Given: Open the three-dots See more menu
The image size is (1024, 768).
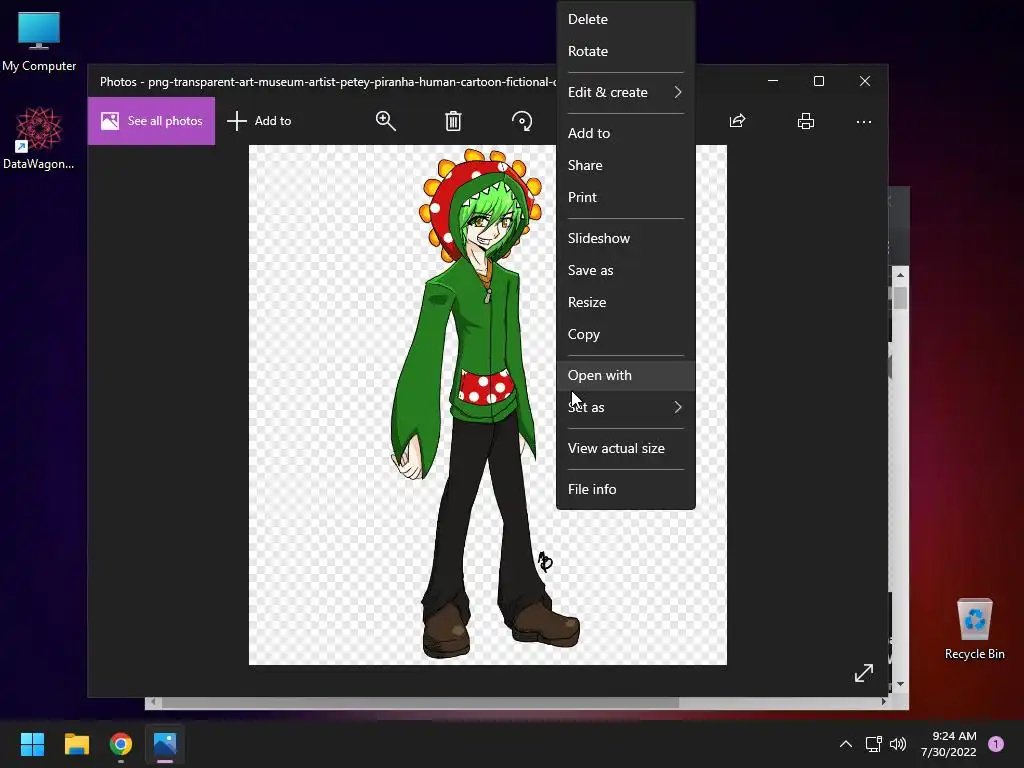Looking at the screenshot, I should coord(863,121).
